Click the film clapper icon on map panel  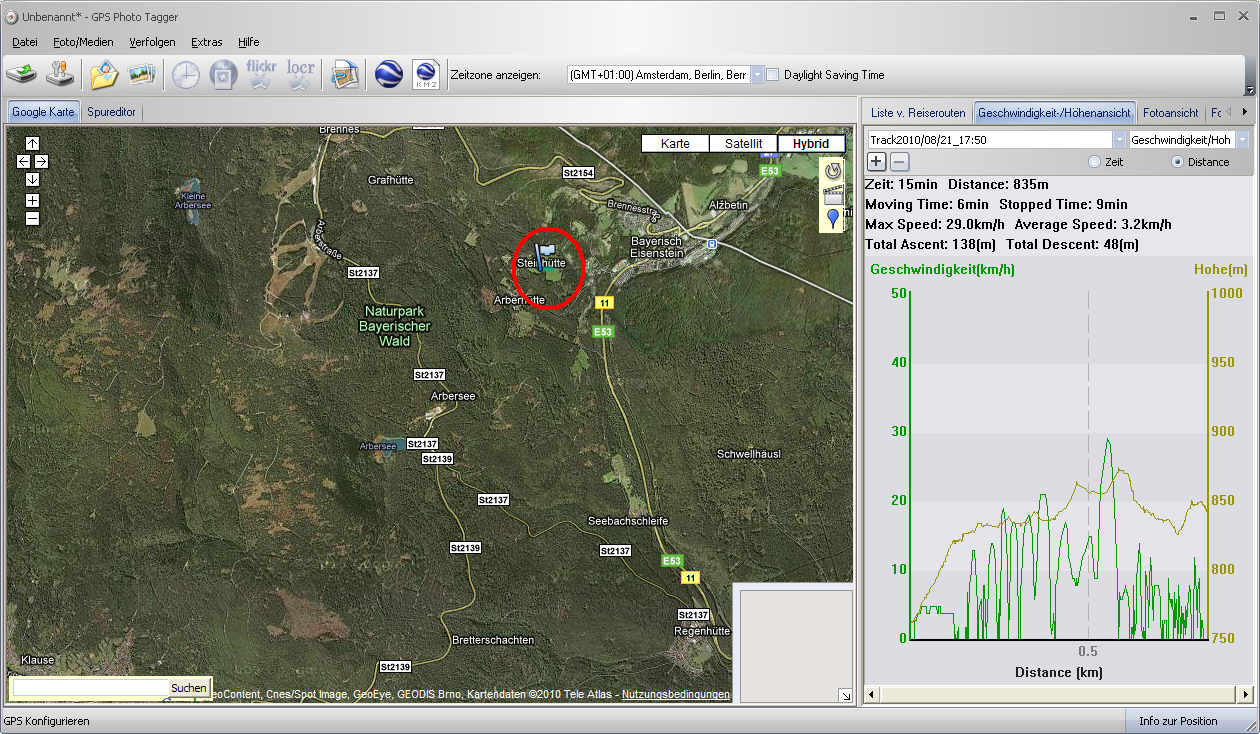coord(833,195)
